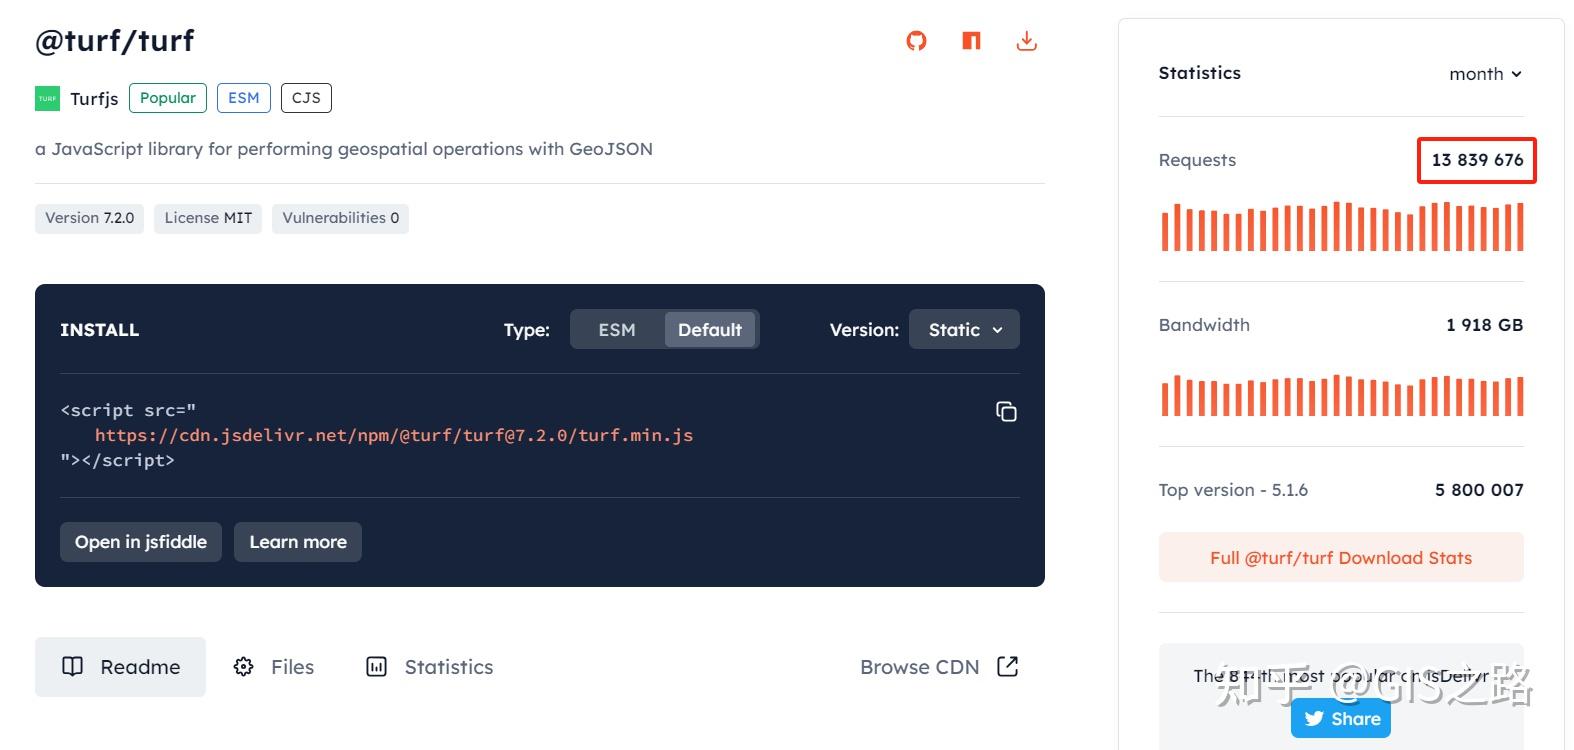Open the Static version dropdown
The height and width of the screenshot is (750, 1574).
[964, 330]
